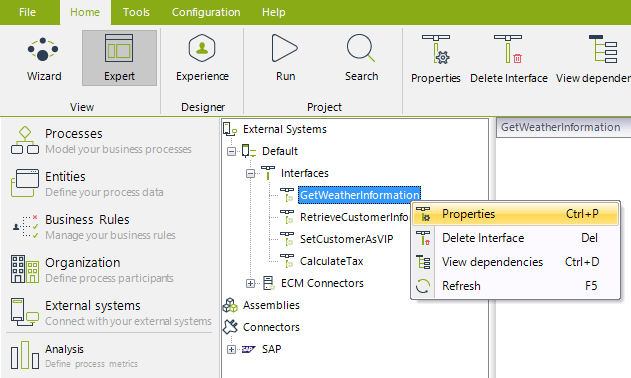Choose View dependencies in the context menu
Viewport: 631px width, 378px height.
(x=515, y=262)
